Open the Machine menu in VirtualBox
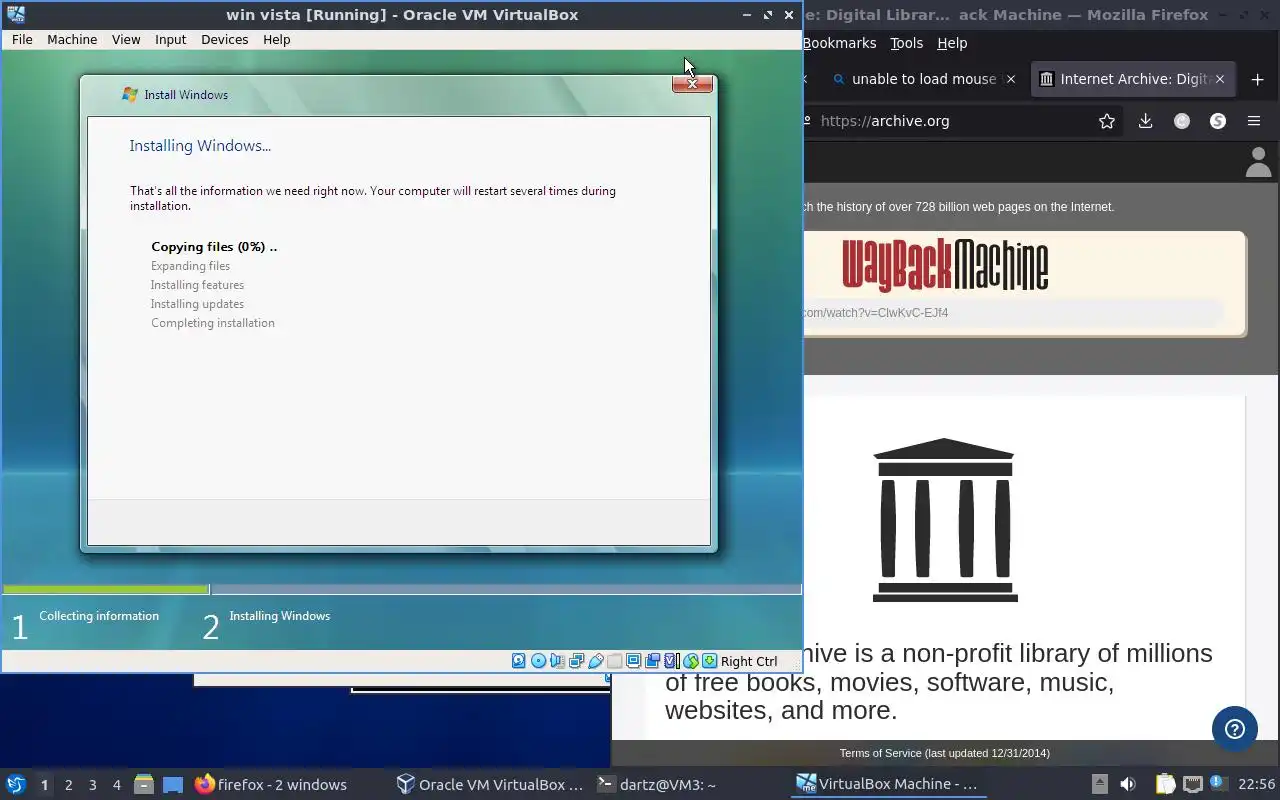This screenshot has height=800, width=1280. pos(72,39)
